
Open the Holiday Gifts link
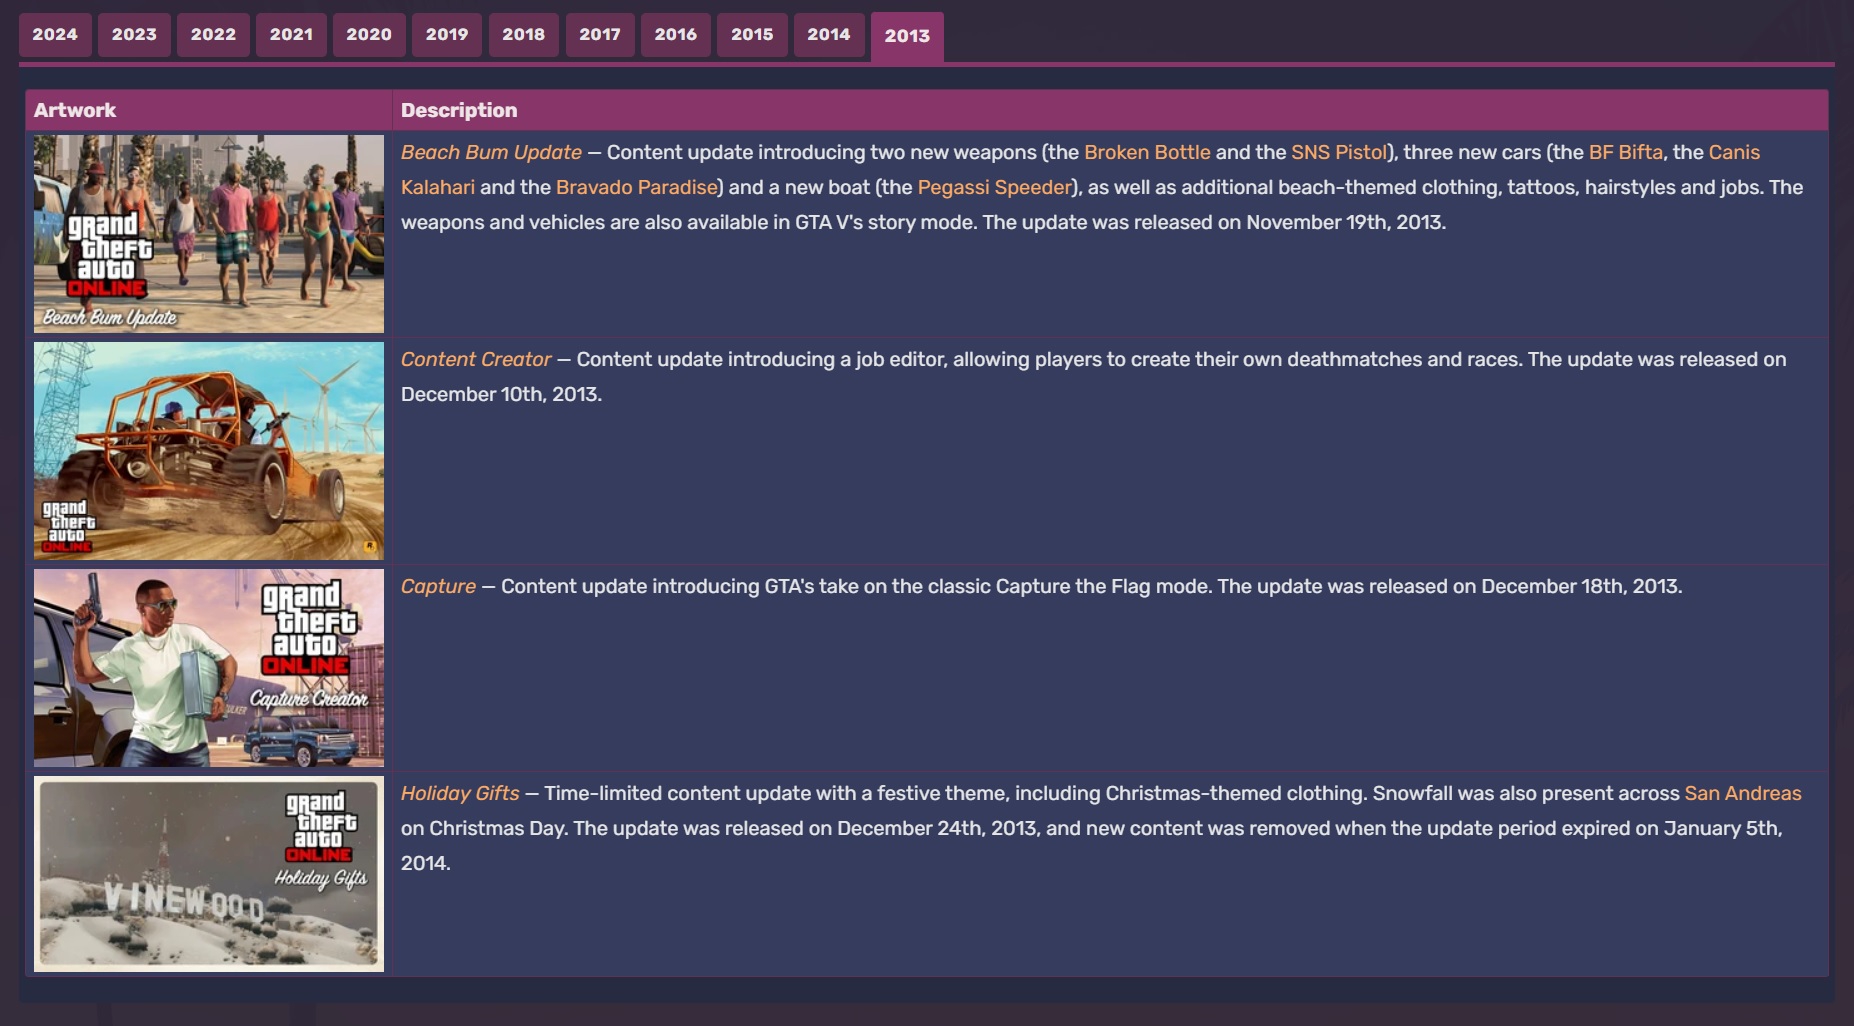click(x=460, y=793)
